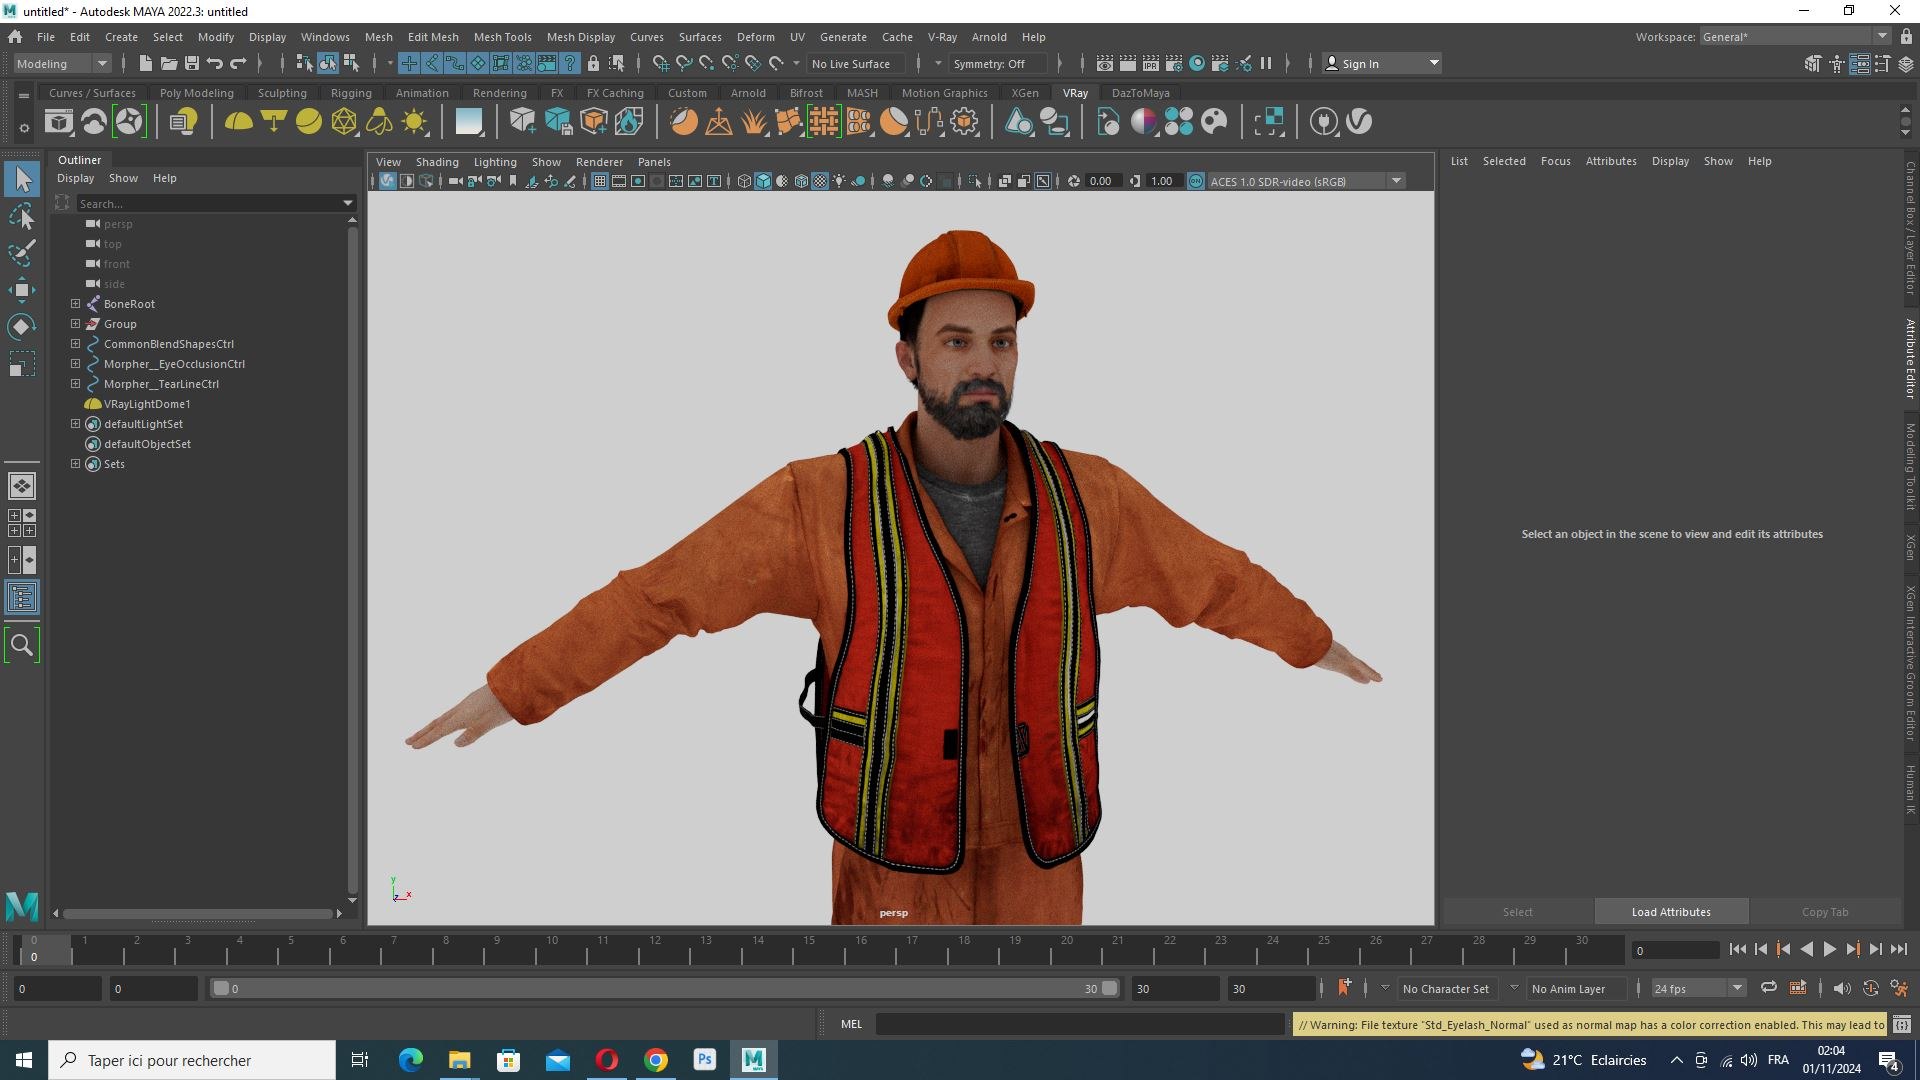Open the VRay frame buffer shelf icon
The height and width of the screenshot is (1080, 1920).
pos(59,122)
